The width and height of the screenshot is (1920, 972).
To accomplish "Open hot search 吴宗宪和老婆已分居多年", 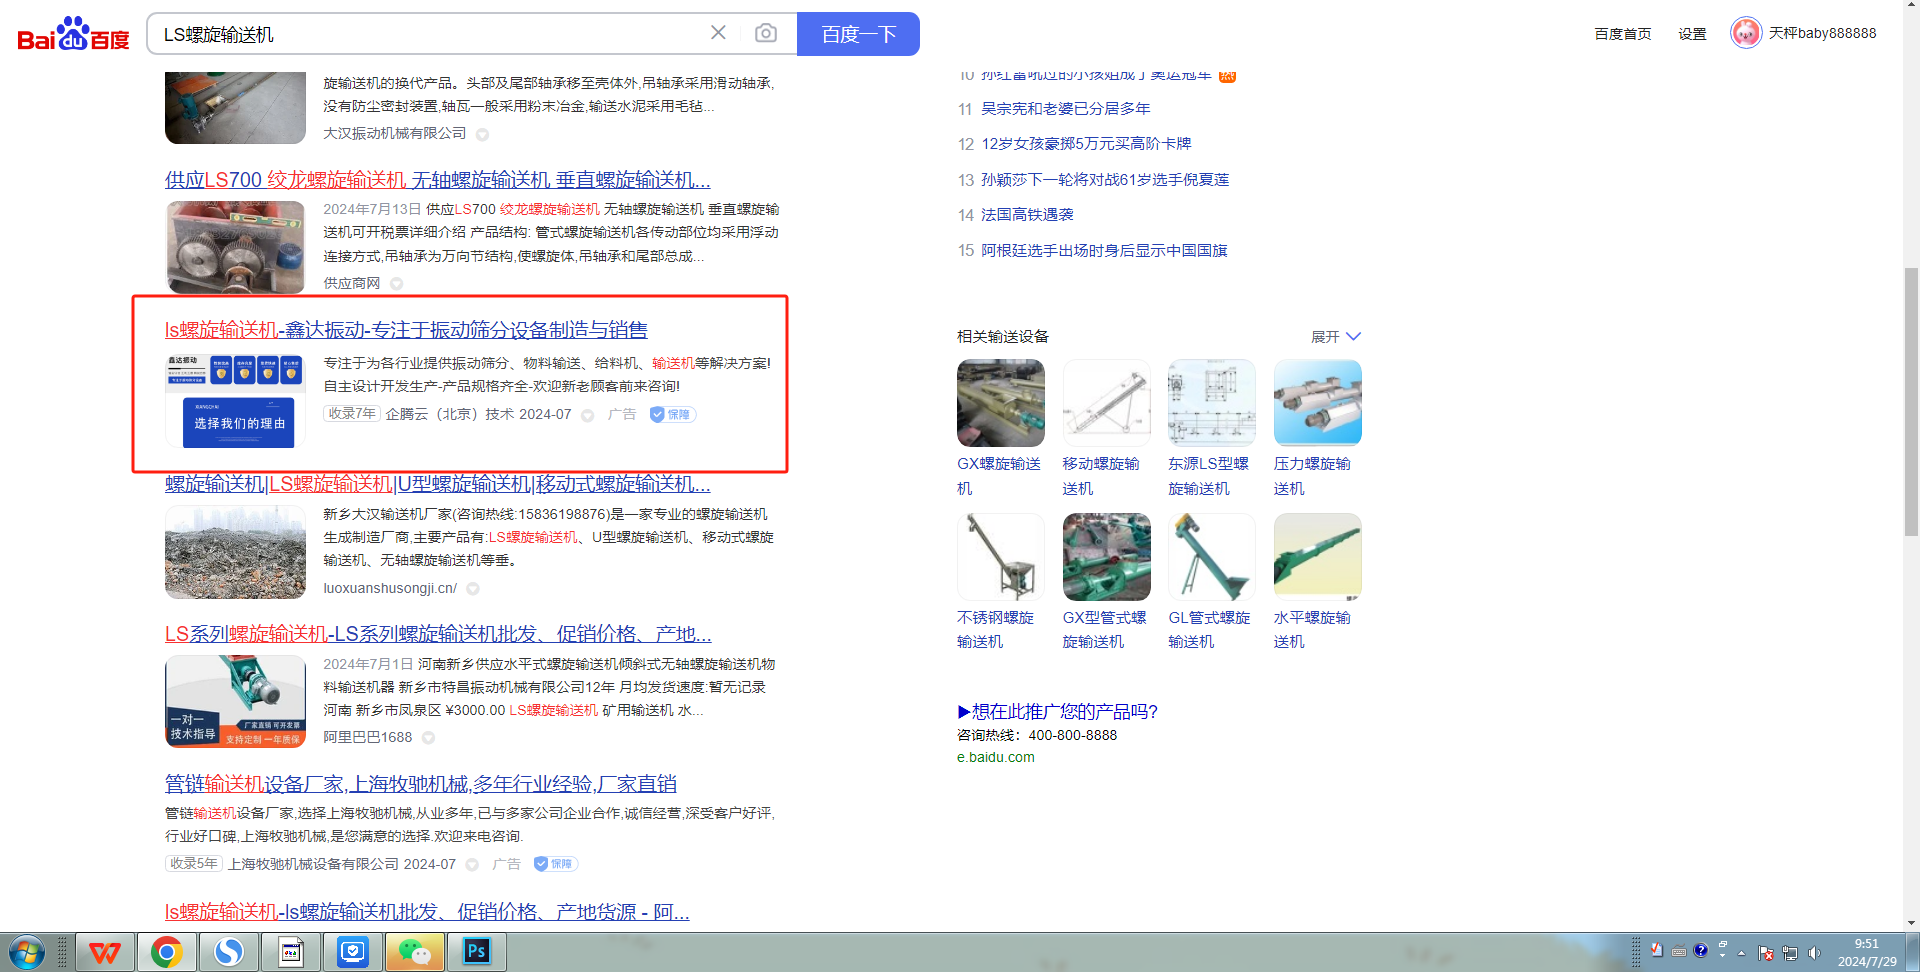I will pos(1066,109).
